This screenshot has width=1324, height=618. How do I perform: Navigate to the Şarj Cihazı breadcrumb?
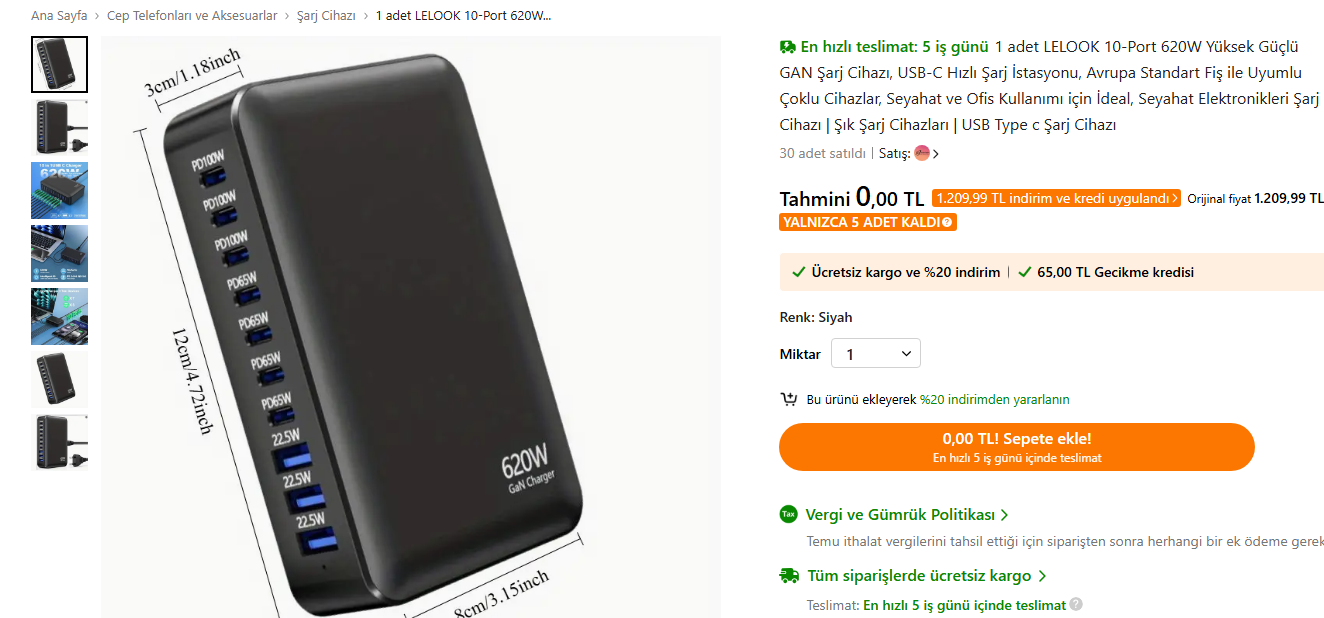[326, 16]
